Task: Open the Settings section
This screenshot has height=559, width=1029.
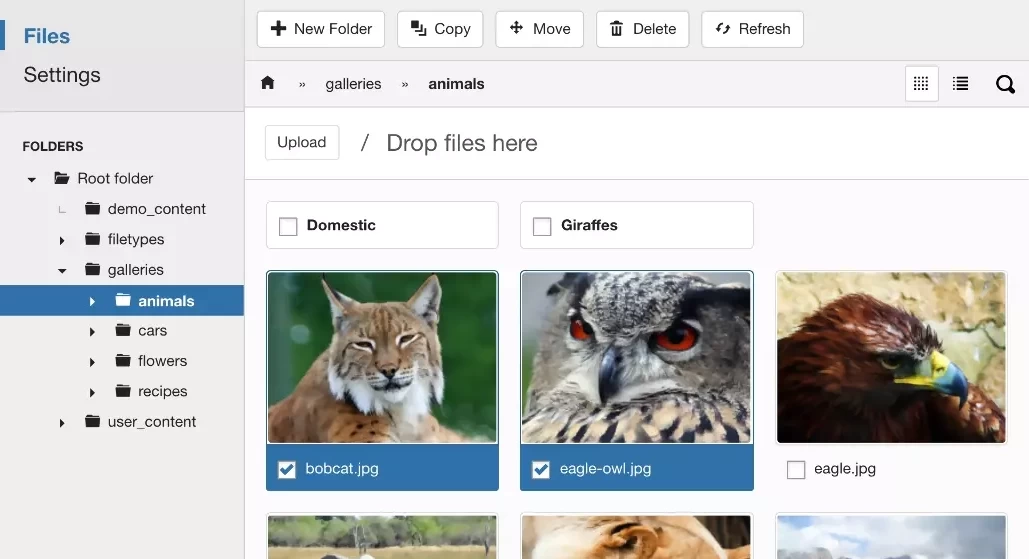Action: point(62,74)
